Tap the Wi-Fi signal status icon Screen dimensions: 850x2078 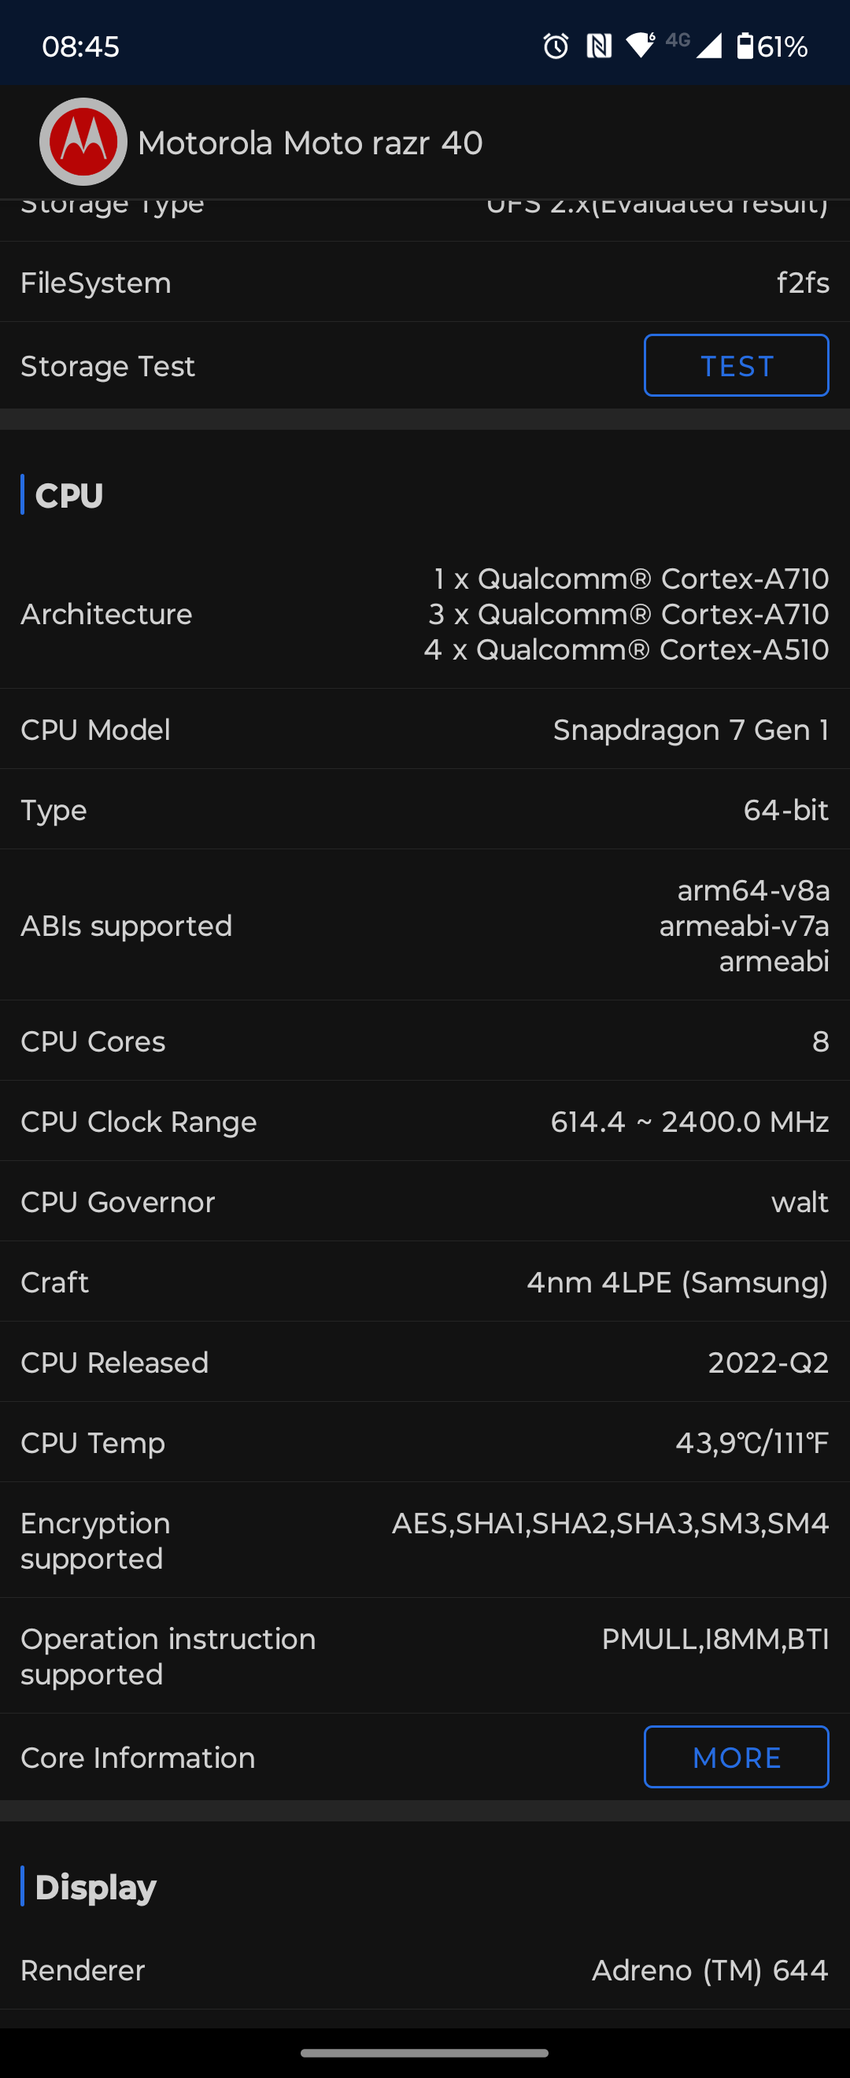[x=640, y=45]
